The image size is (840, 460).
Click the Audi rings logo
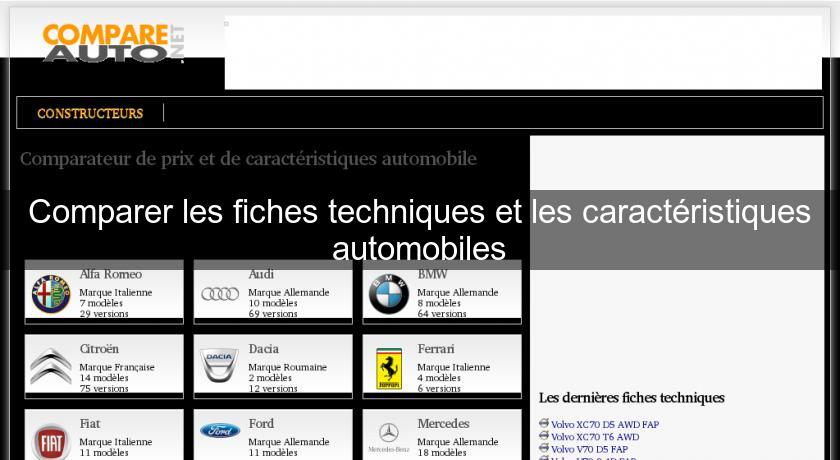[220, 293]
